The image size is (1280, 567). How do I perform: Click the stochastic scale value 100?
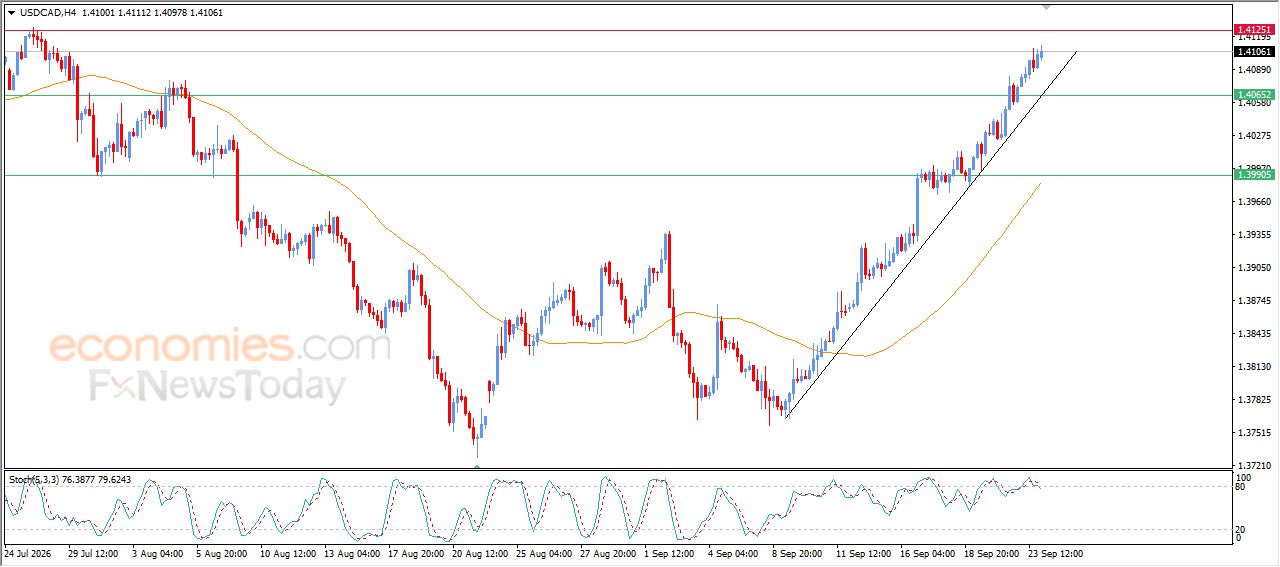pos(1244,478)
